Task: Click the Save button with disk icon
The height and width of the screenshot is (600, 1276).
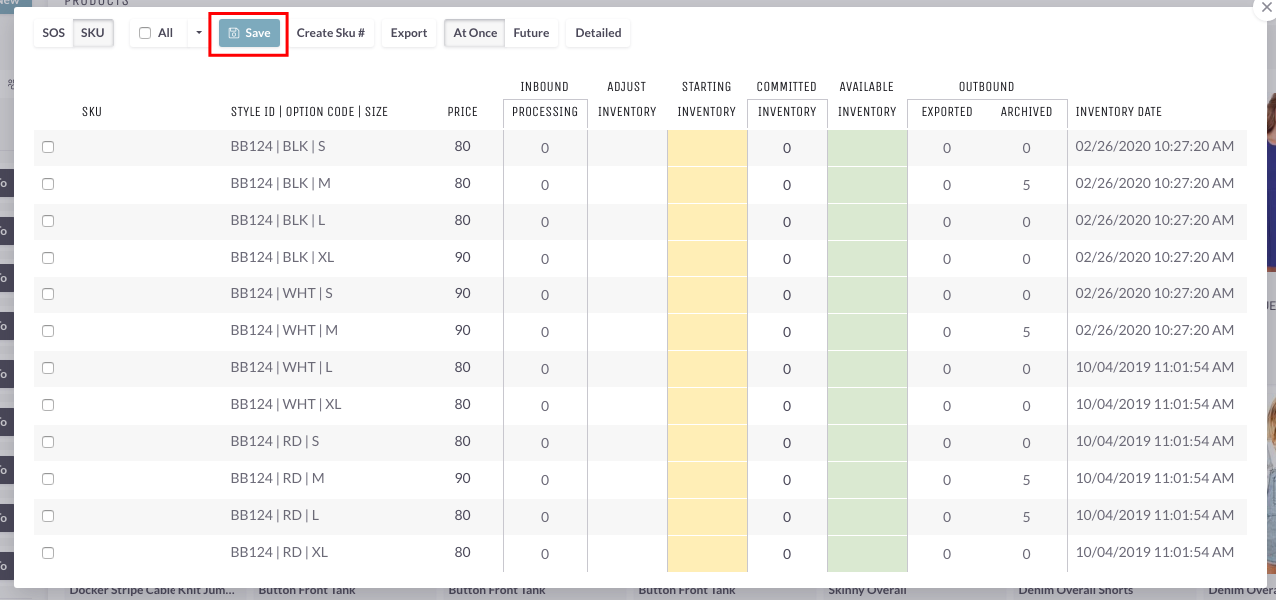Action: point(249,33)
